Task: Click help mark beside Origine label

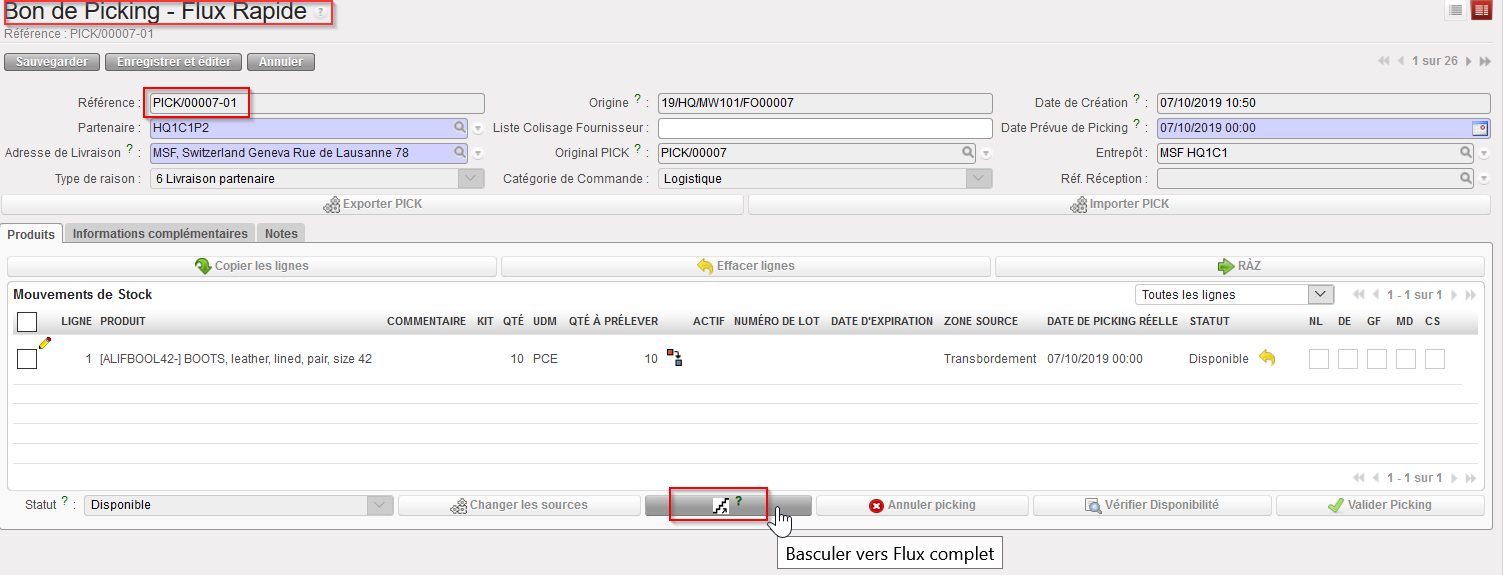Action: coord(637,100)
